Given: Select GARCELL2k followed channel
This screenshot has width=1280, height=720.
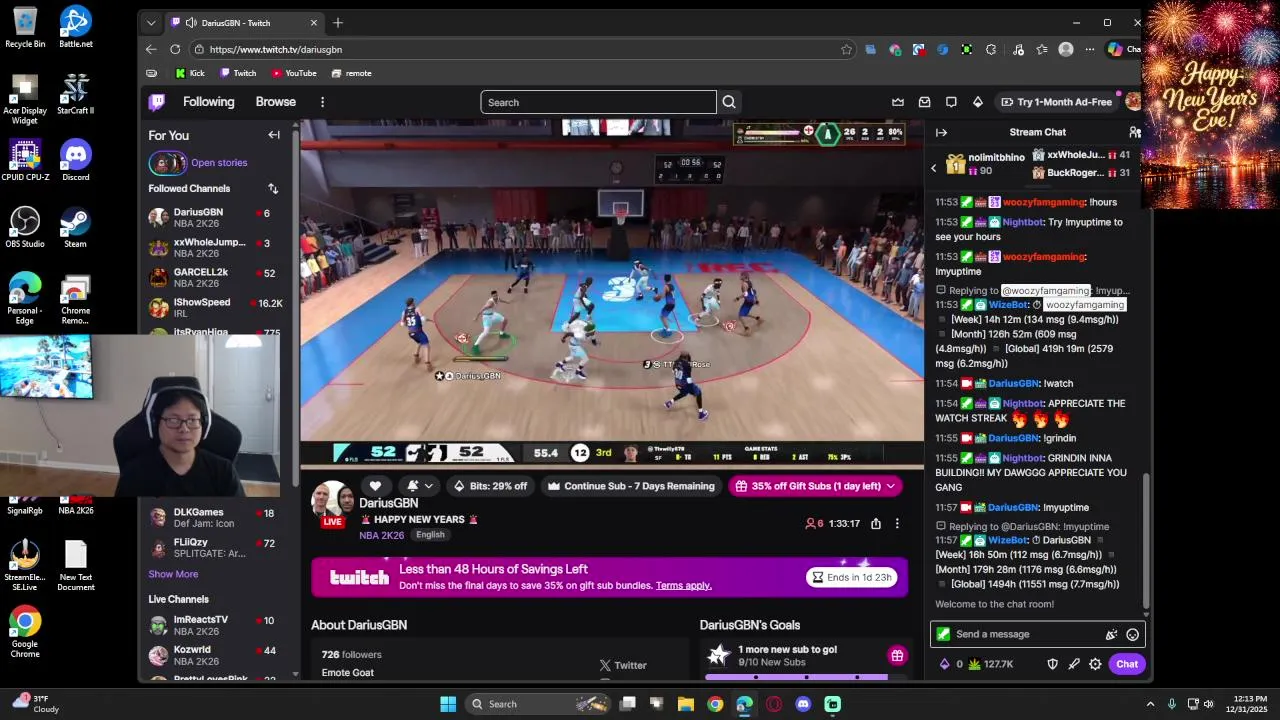Looking at the screenshot, I should [214, 277].
